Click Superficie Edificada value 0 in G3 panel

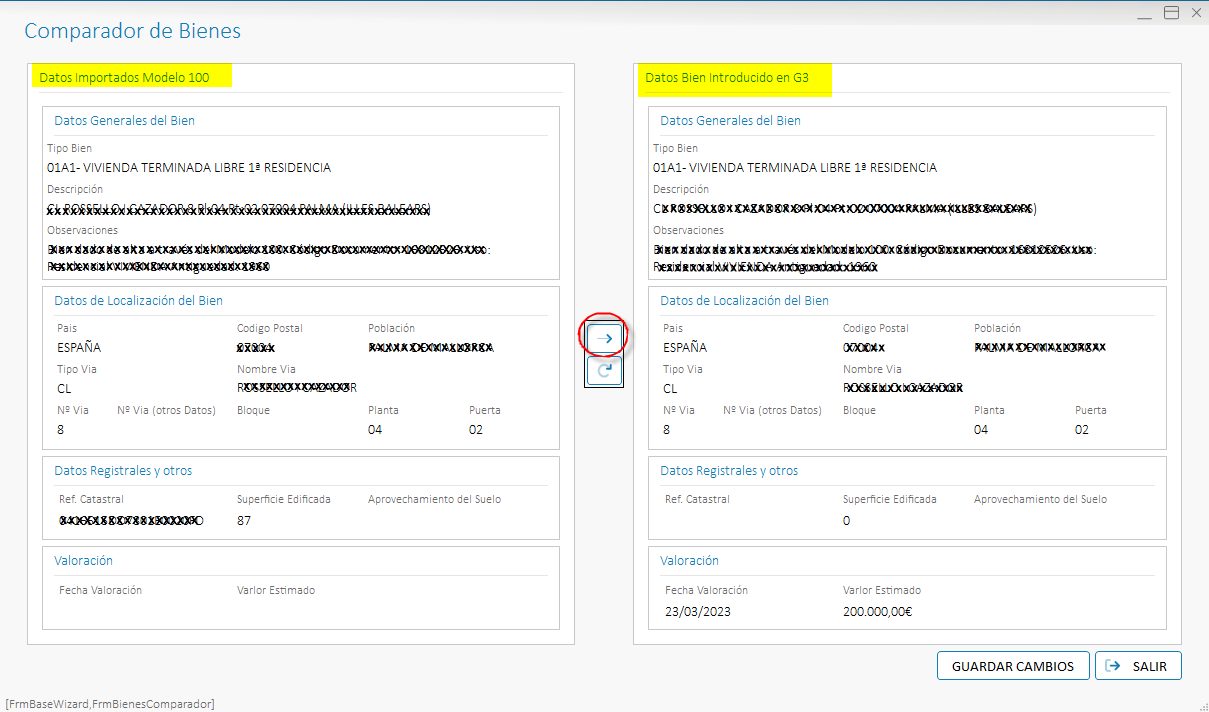coord(847,520)
